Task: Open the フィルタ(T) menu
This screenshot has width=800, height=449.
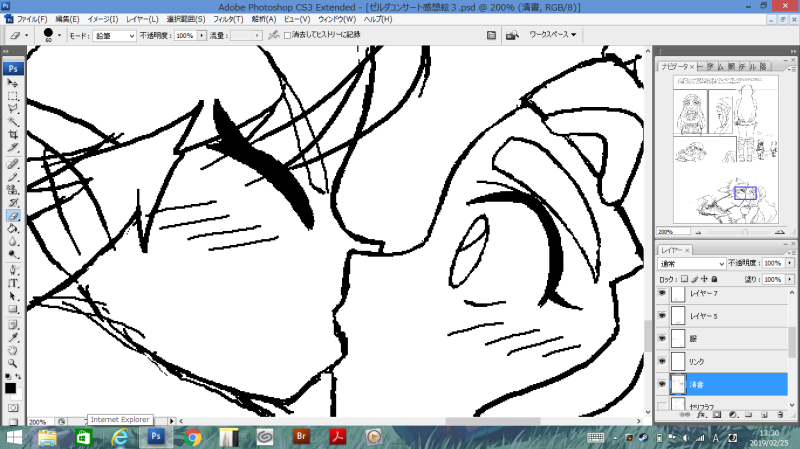Action: pos(228,19)
